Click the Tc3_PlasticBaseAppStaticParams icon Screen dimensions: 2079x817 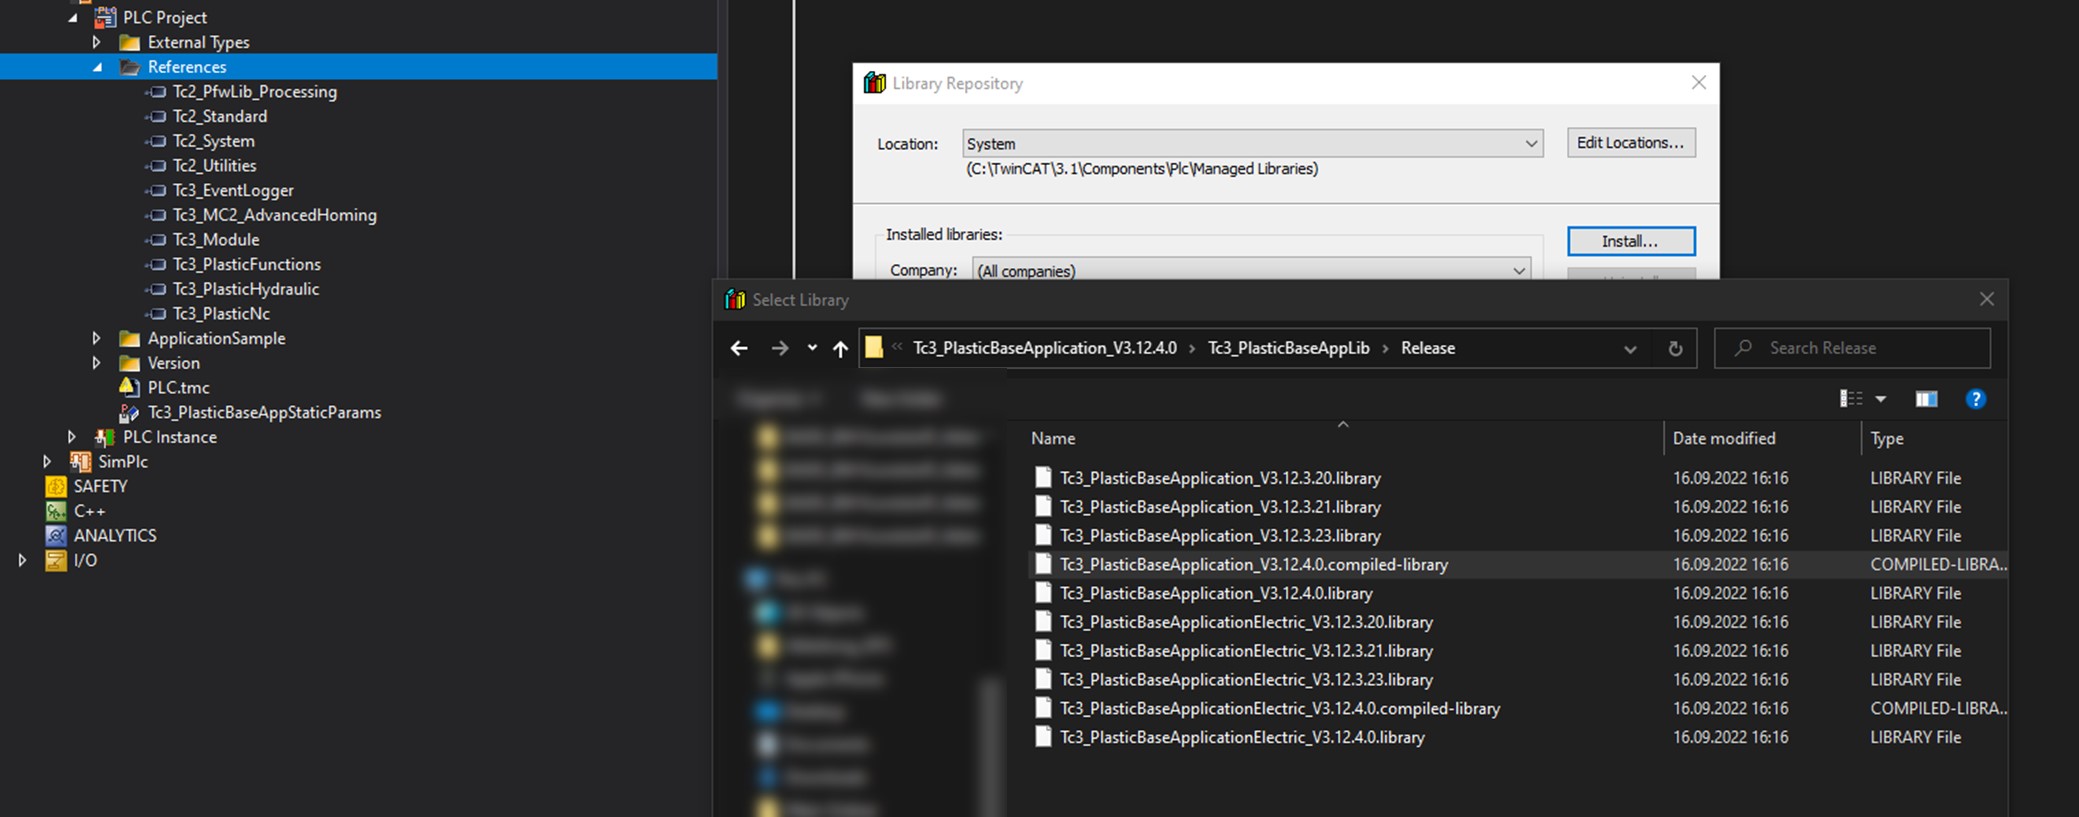(129, 412)
